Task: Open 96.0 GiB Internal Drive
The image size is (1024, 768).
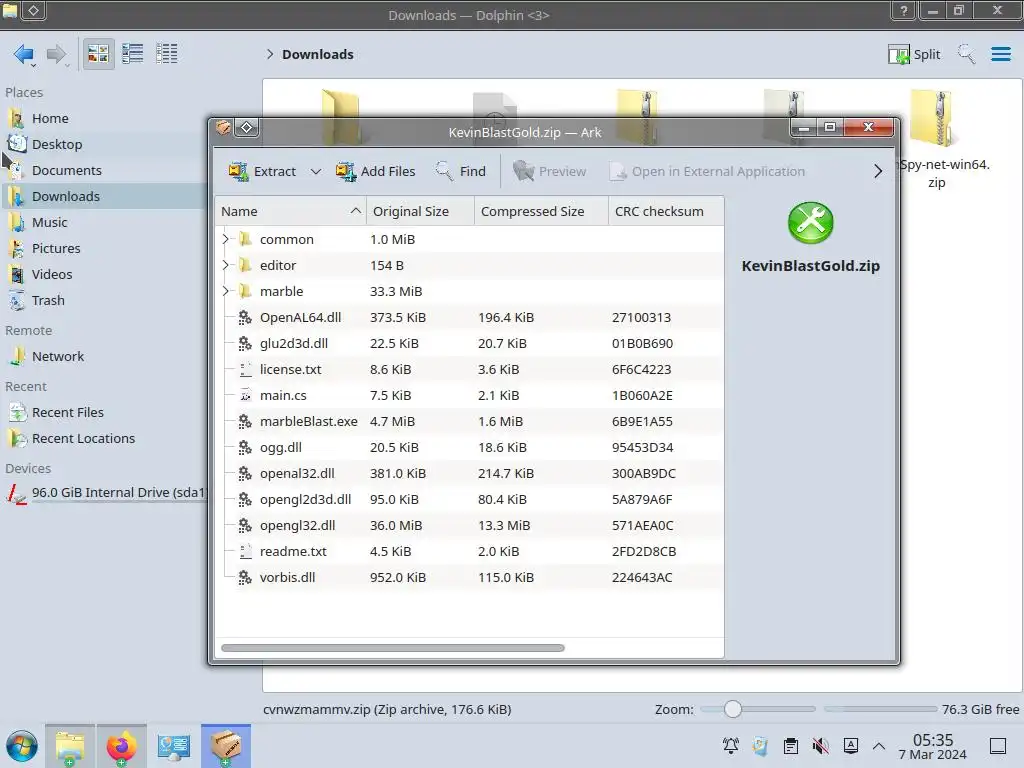Action: pyautogui.click(x=105, y=493)
